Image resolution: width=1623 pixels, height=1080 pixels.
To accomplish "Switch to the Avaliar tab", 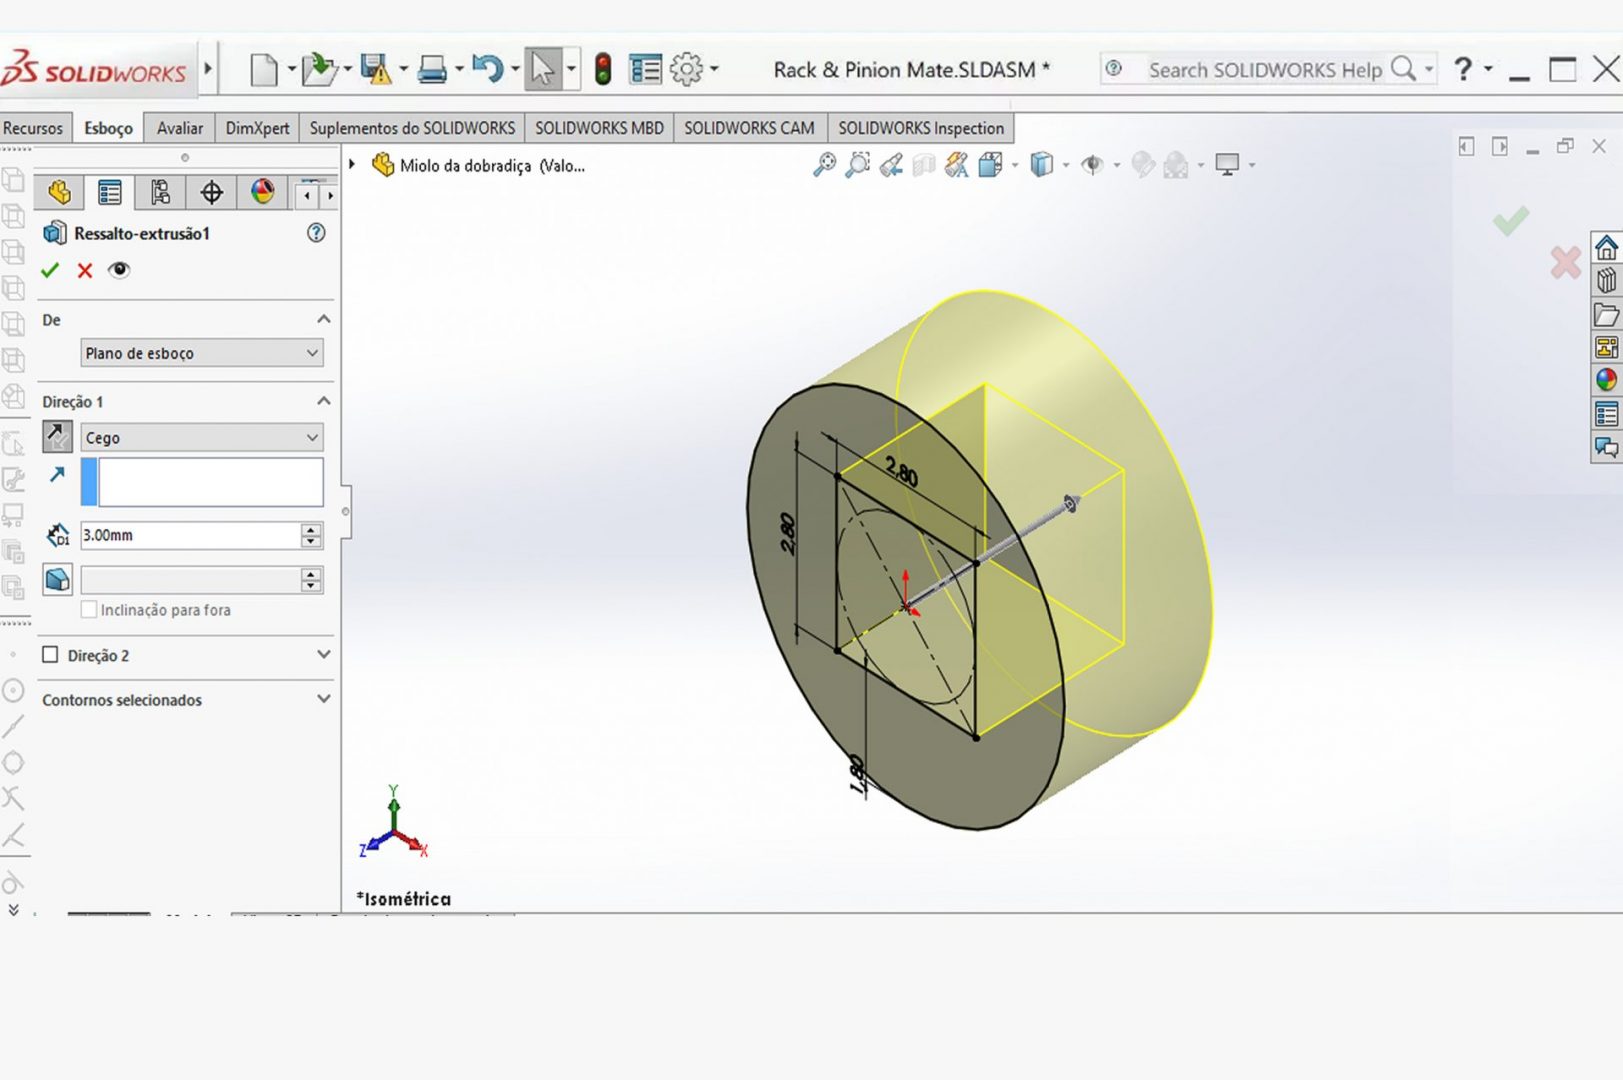I will point(179,128).
